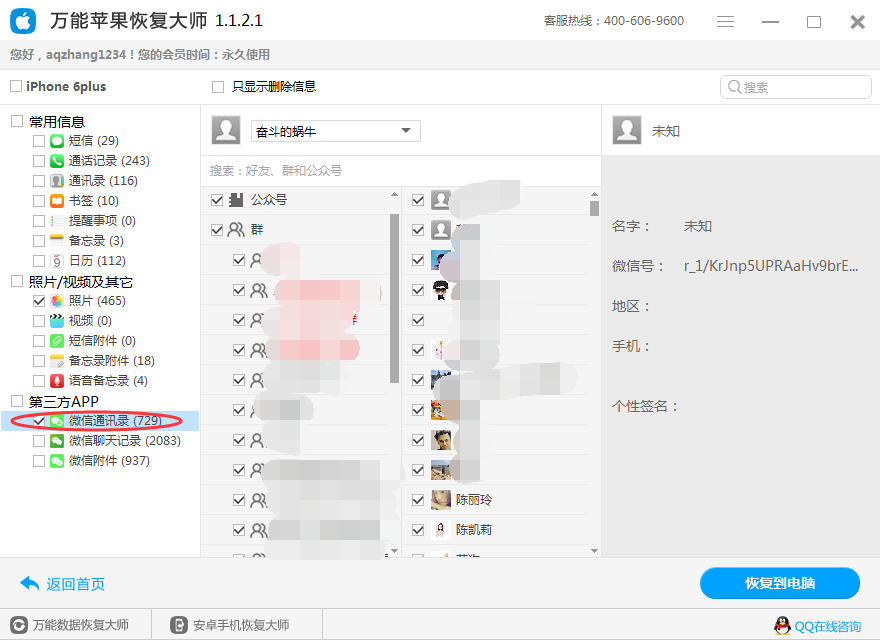The image size is (880, 640).
Task: Uncheck the 照片 (465) checkbox
Action: point(39,301)
